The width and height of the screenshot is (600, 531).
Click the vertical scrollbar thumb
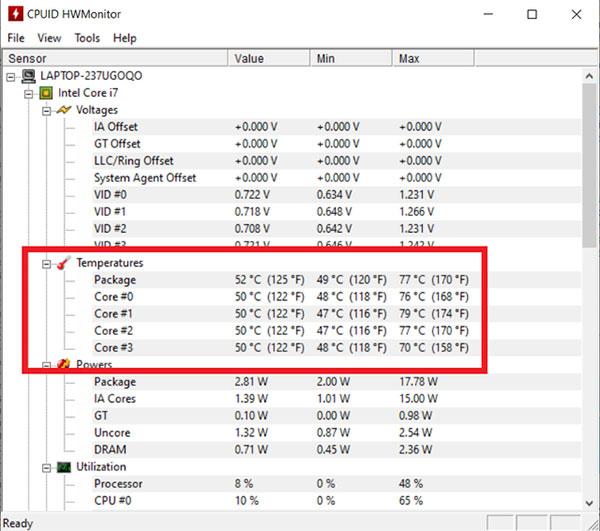pyautogui.click(x=589, y=165)
